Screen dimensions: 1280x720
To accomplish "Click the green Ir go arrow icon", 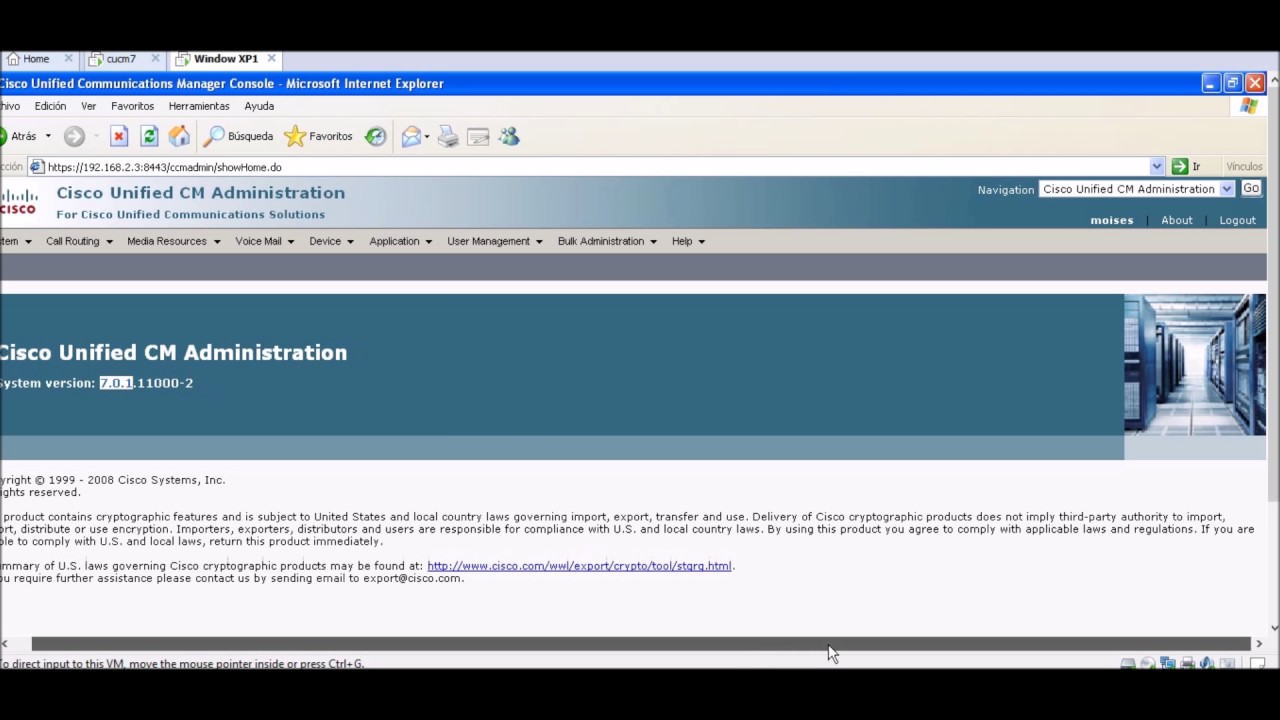I will pyautogui.click(x=1179, y=167).
